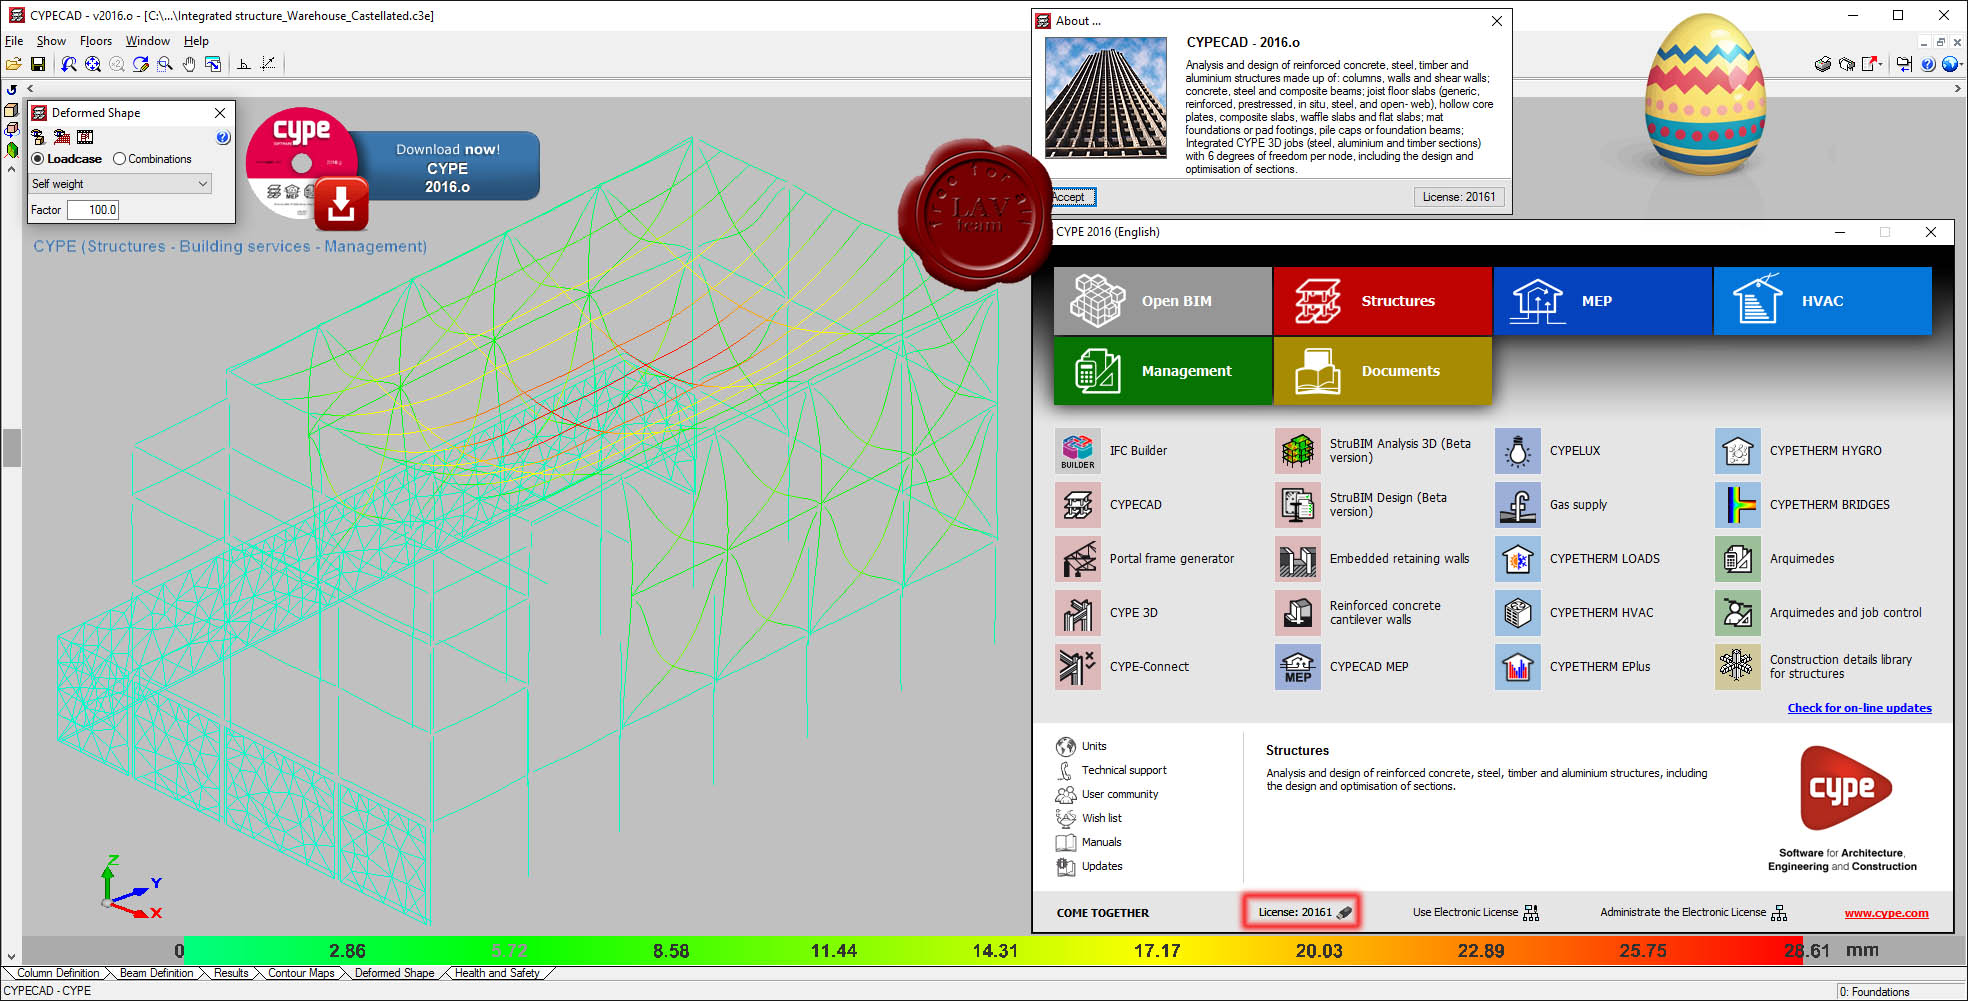The image size is (1968, 1001).
Task: Click the window view switch icon
Action: tap(213, 64)
